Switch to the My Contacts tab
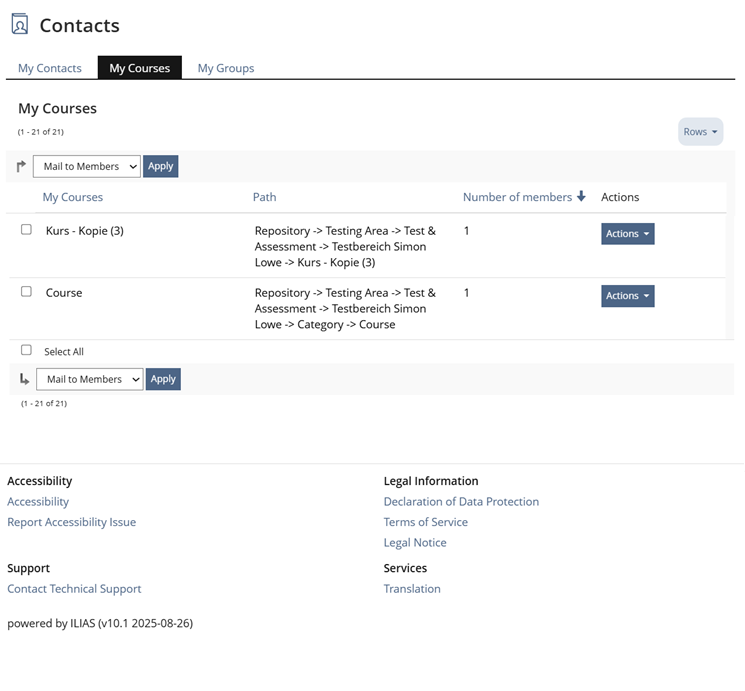 [50, 68]
